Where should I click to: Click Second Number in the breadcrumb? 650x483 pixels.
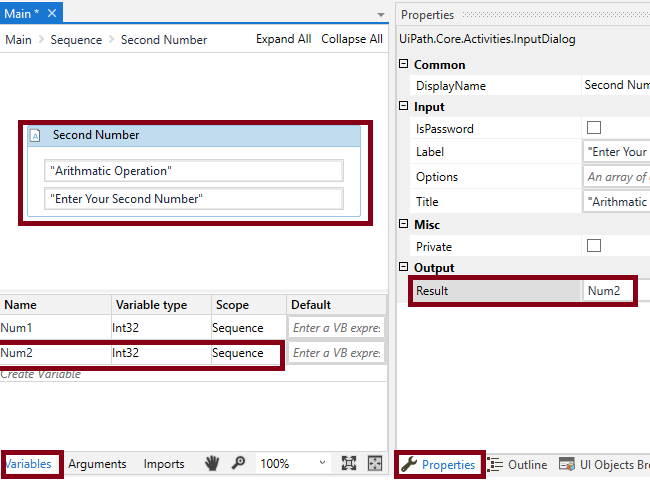click(x=164, y=40)
